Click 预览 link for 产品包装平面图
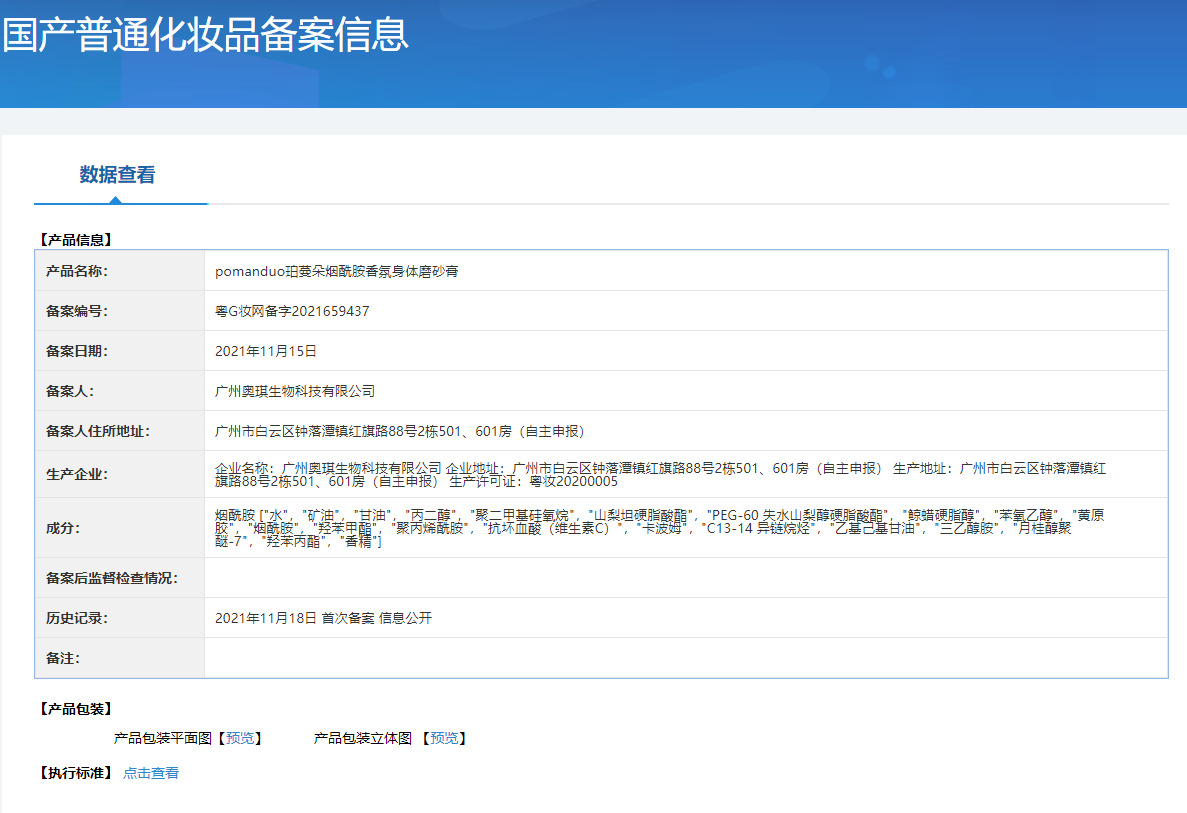This screenshot has width=1187, height=813. (x=240, y=738)
